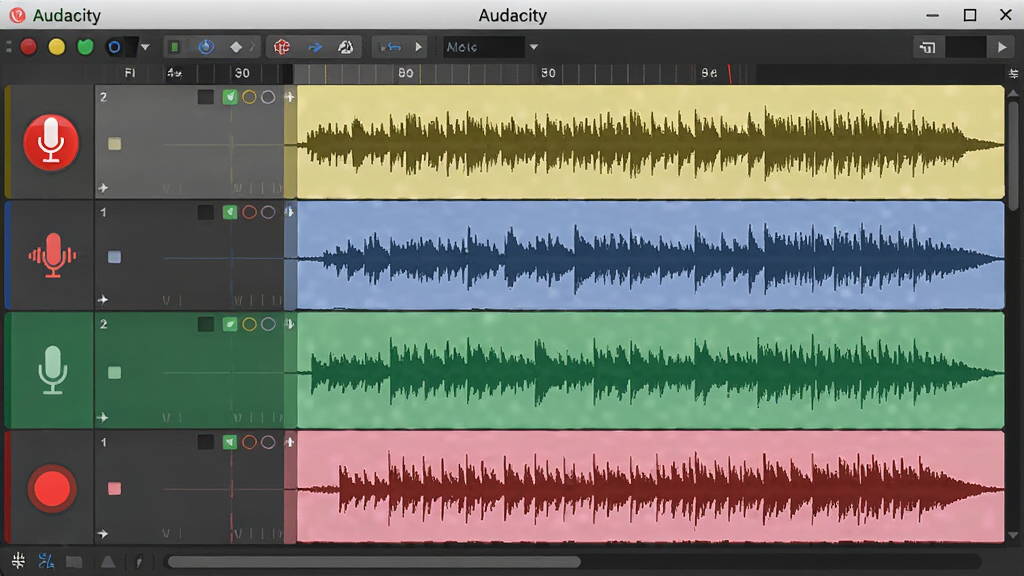This screenshot has width=1024, height=576.
Task: Toggle the green checkbox on the yellow track
Action: [230, 97]
